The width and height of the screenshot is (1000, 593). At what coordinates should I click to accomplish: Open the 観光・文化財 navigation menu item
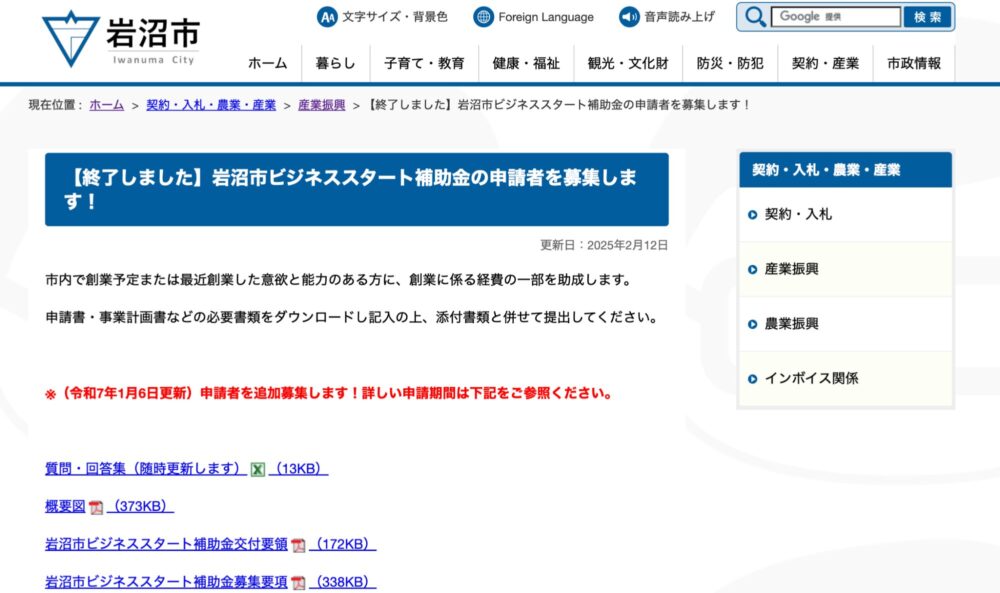[x=628, y=63]
